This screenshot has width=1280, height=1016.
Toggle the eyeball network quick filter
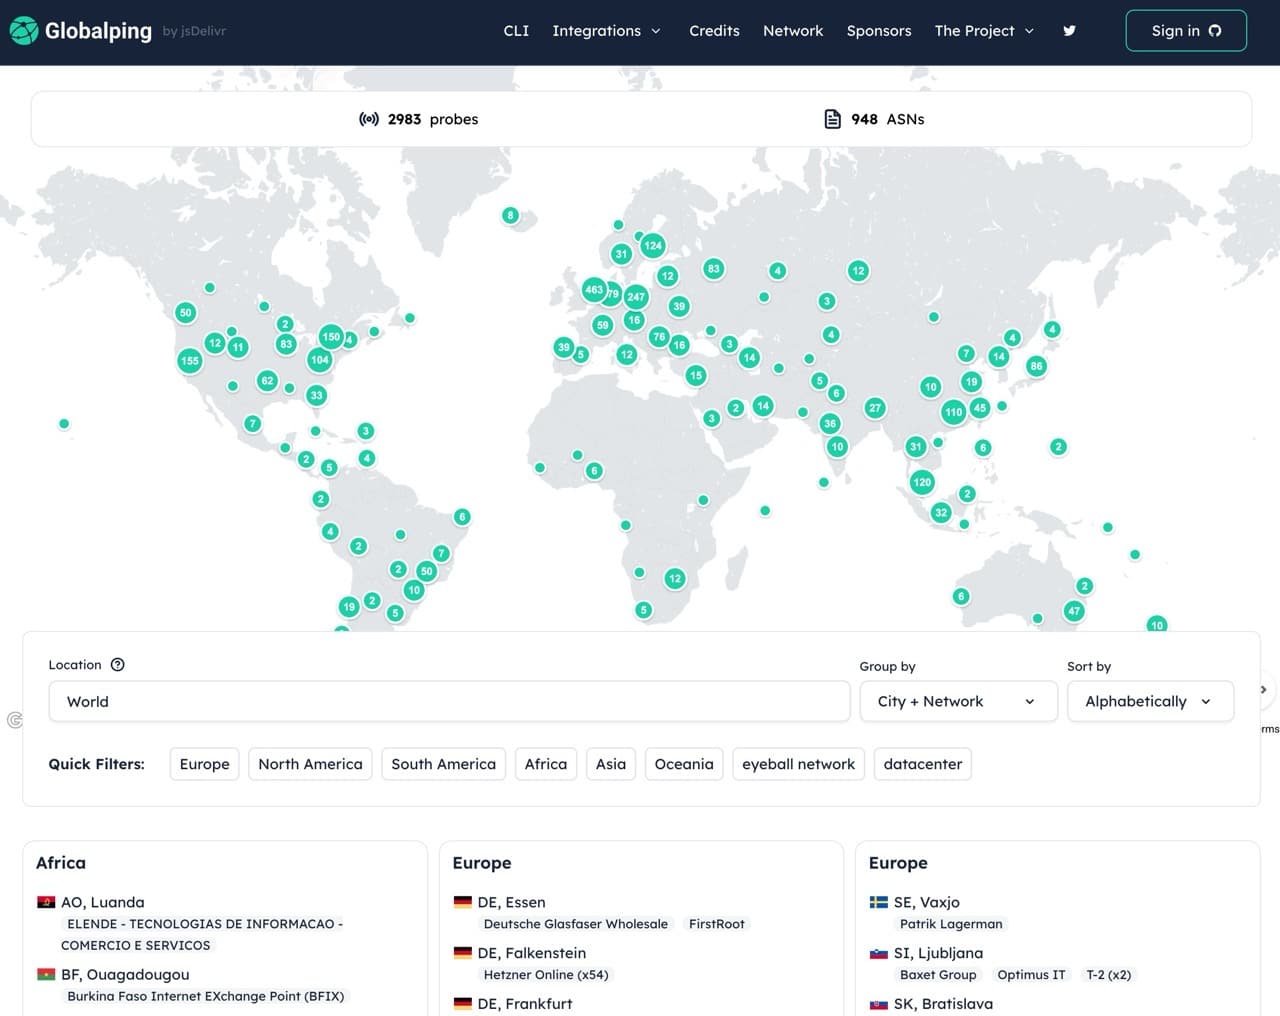pyautogui.click(x=798, y=764)
